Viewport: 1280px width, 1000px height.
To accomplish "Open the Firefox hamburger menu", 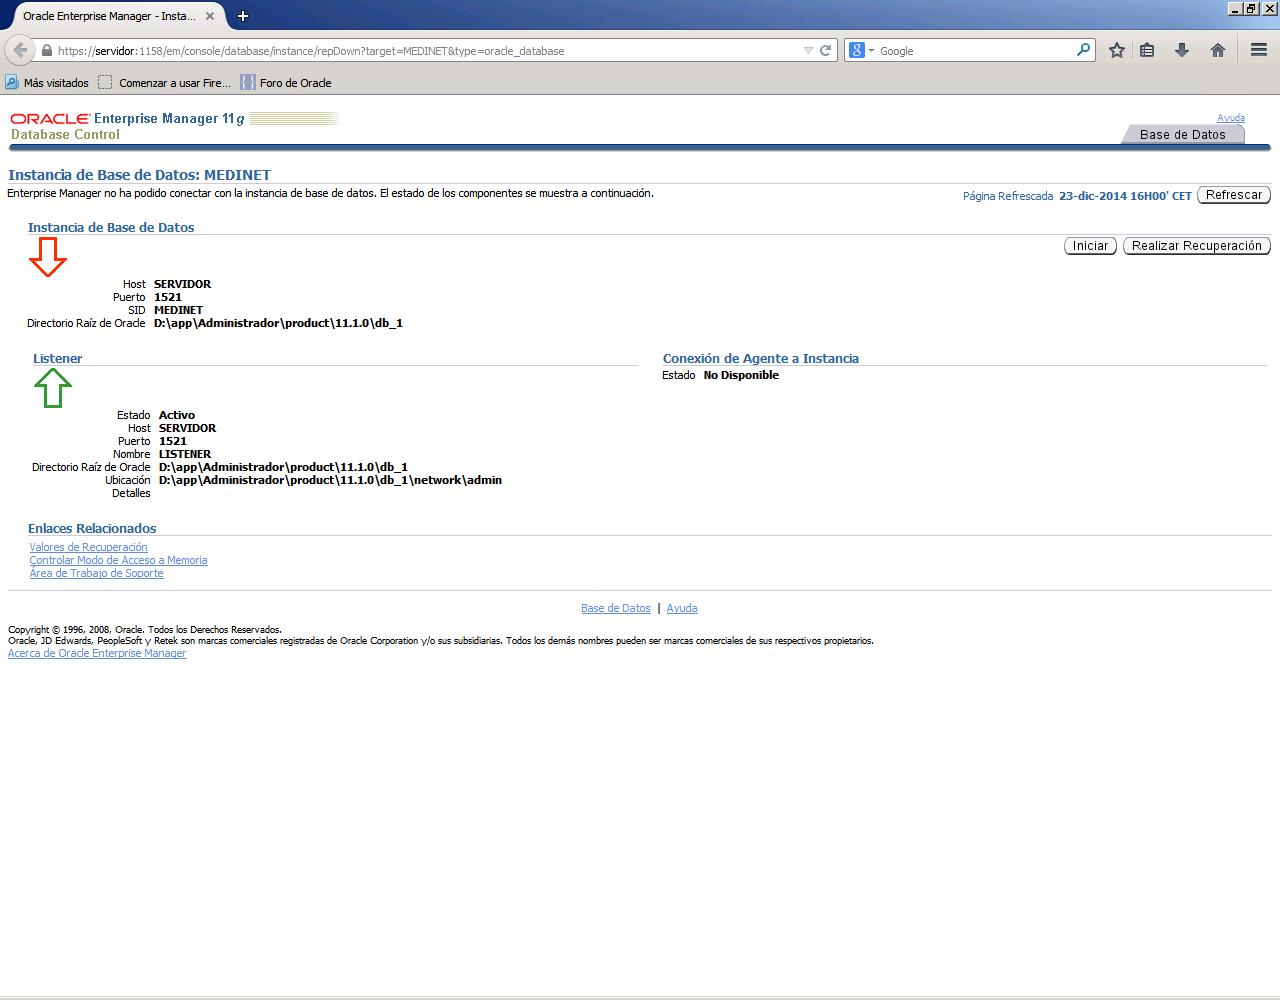I will click(1259, 50).
